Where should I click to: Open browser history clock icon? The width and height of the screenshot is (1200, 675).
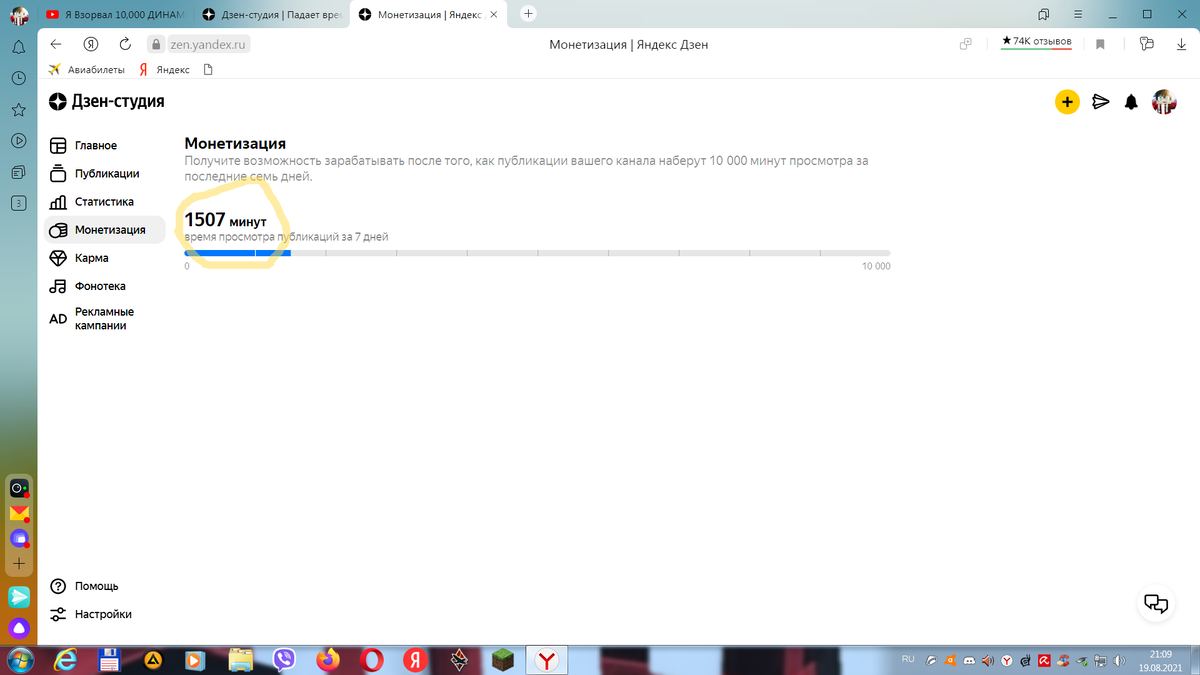point(18,78)
